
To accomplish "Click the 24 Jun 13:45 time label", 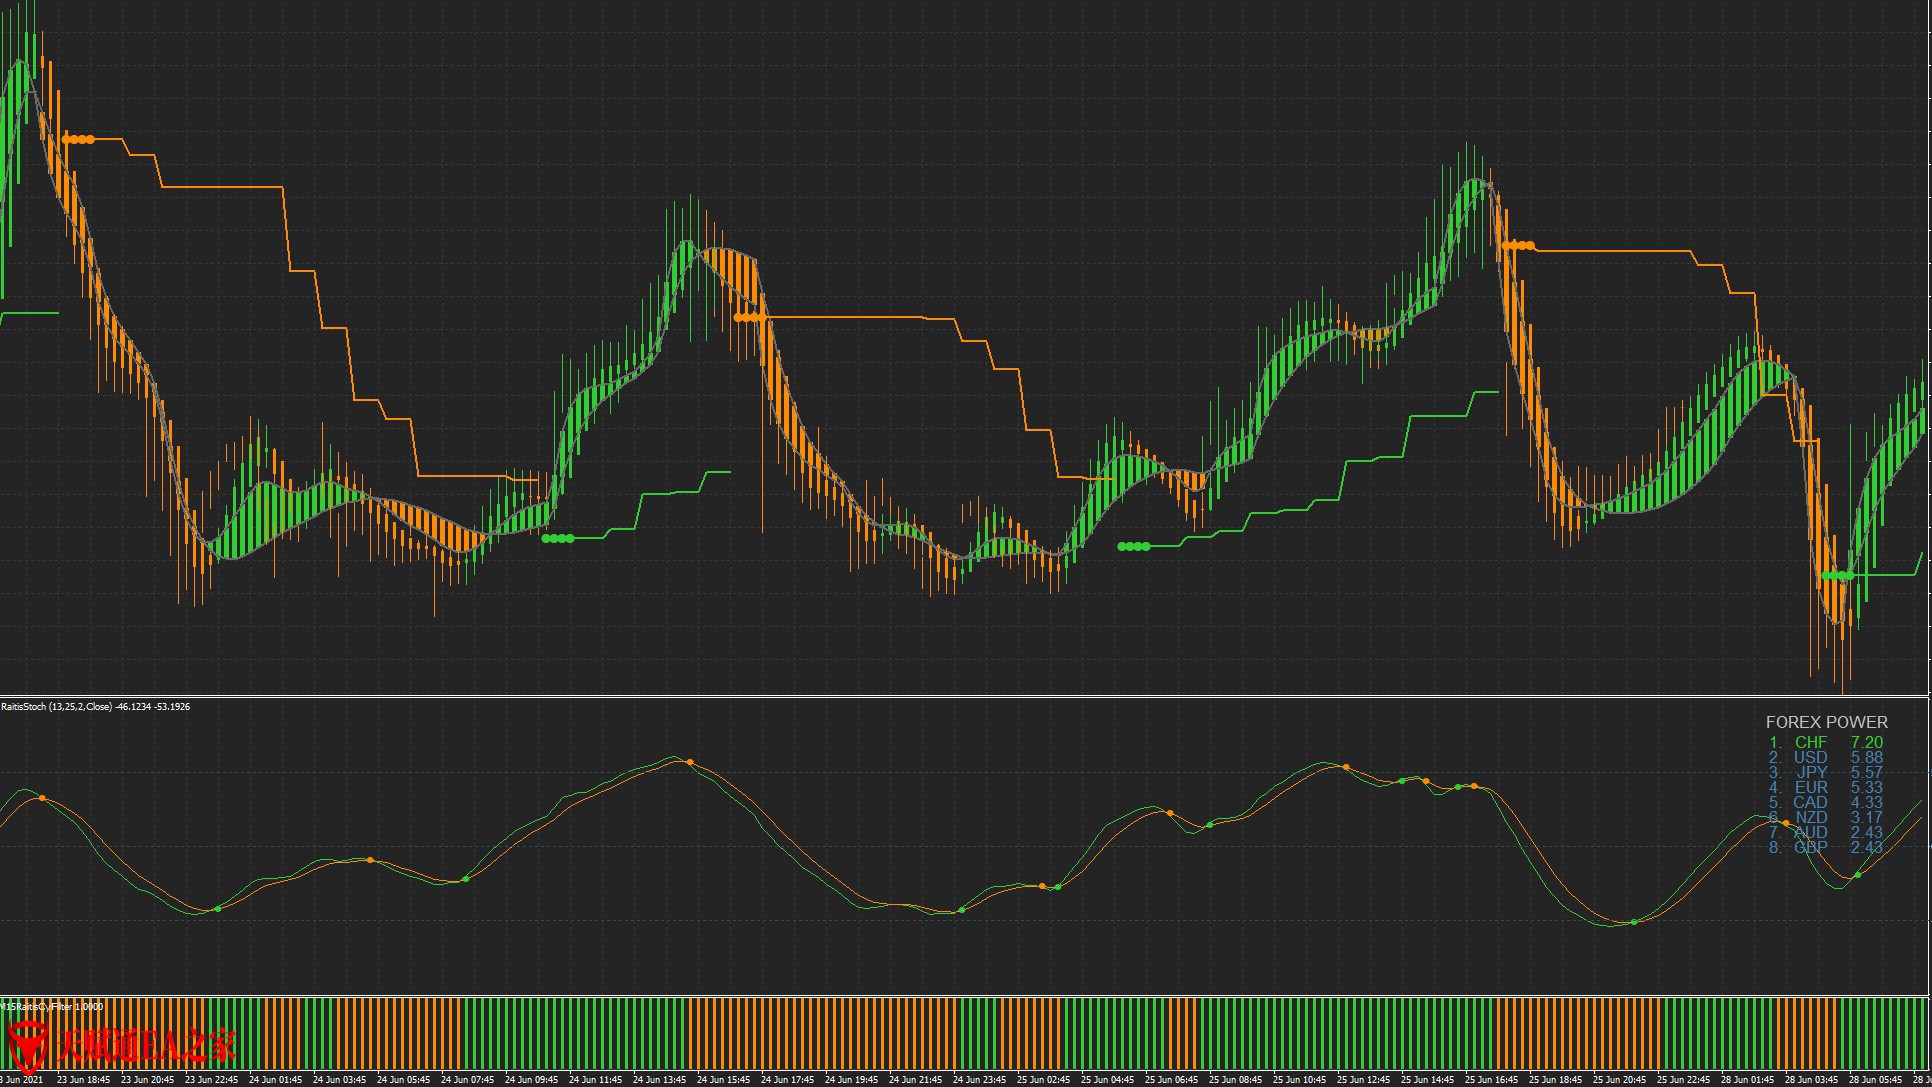I will click(x=659, y=1080).
